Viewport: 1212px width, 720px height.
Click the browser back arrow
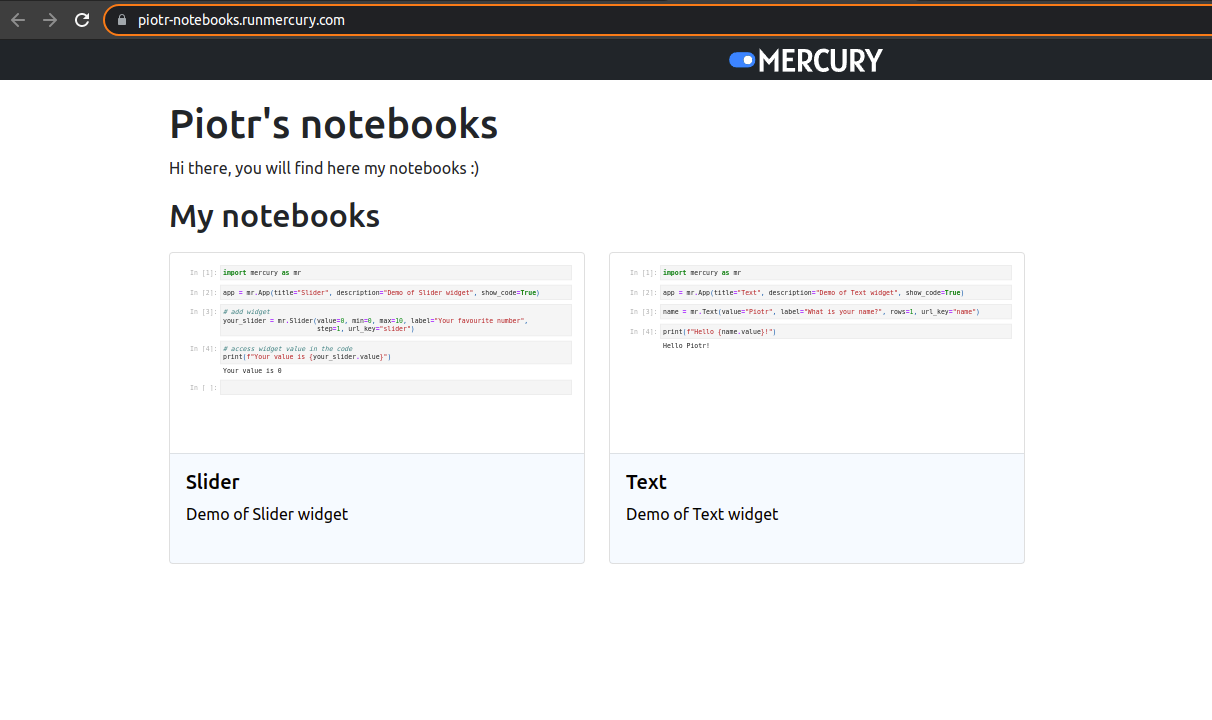(x=18, y=19)
